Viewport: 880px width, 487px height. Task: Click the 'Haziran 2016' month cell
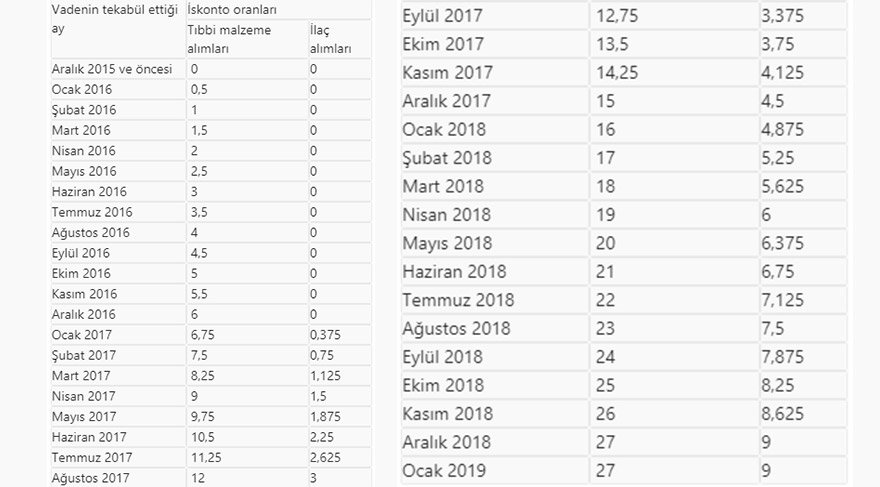tap(89, 191)
